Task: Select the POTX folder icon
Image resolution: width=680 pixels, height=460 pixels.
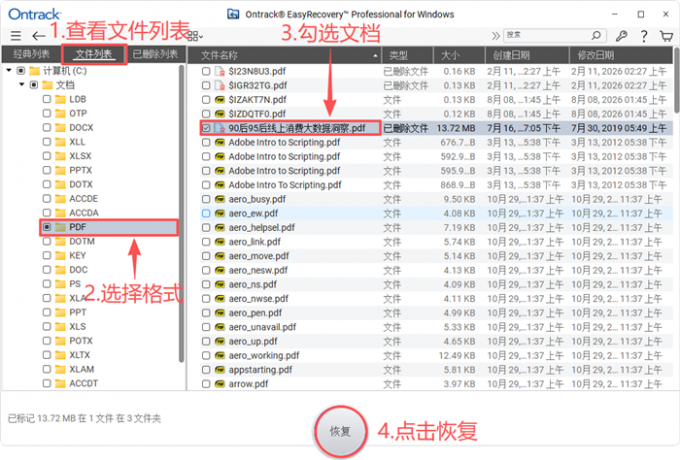Action: (x=60, y=341)
